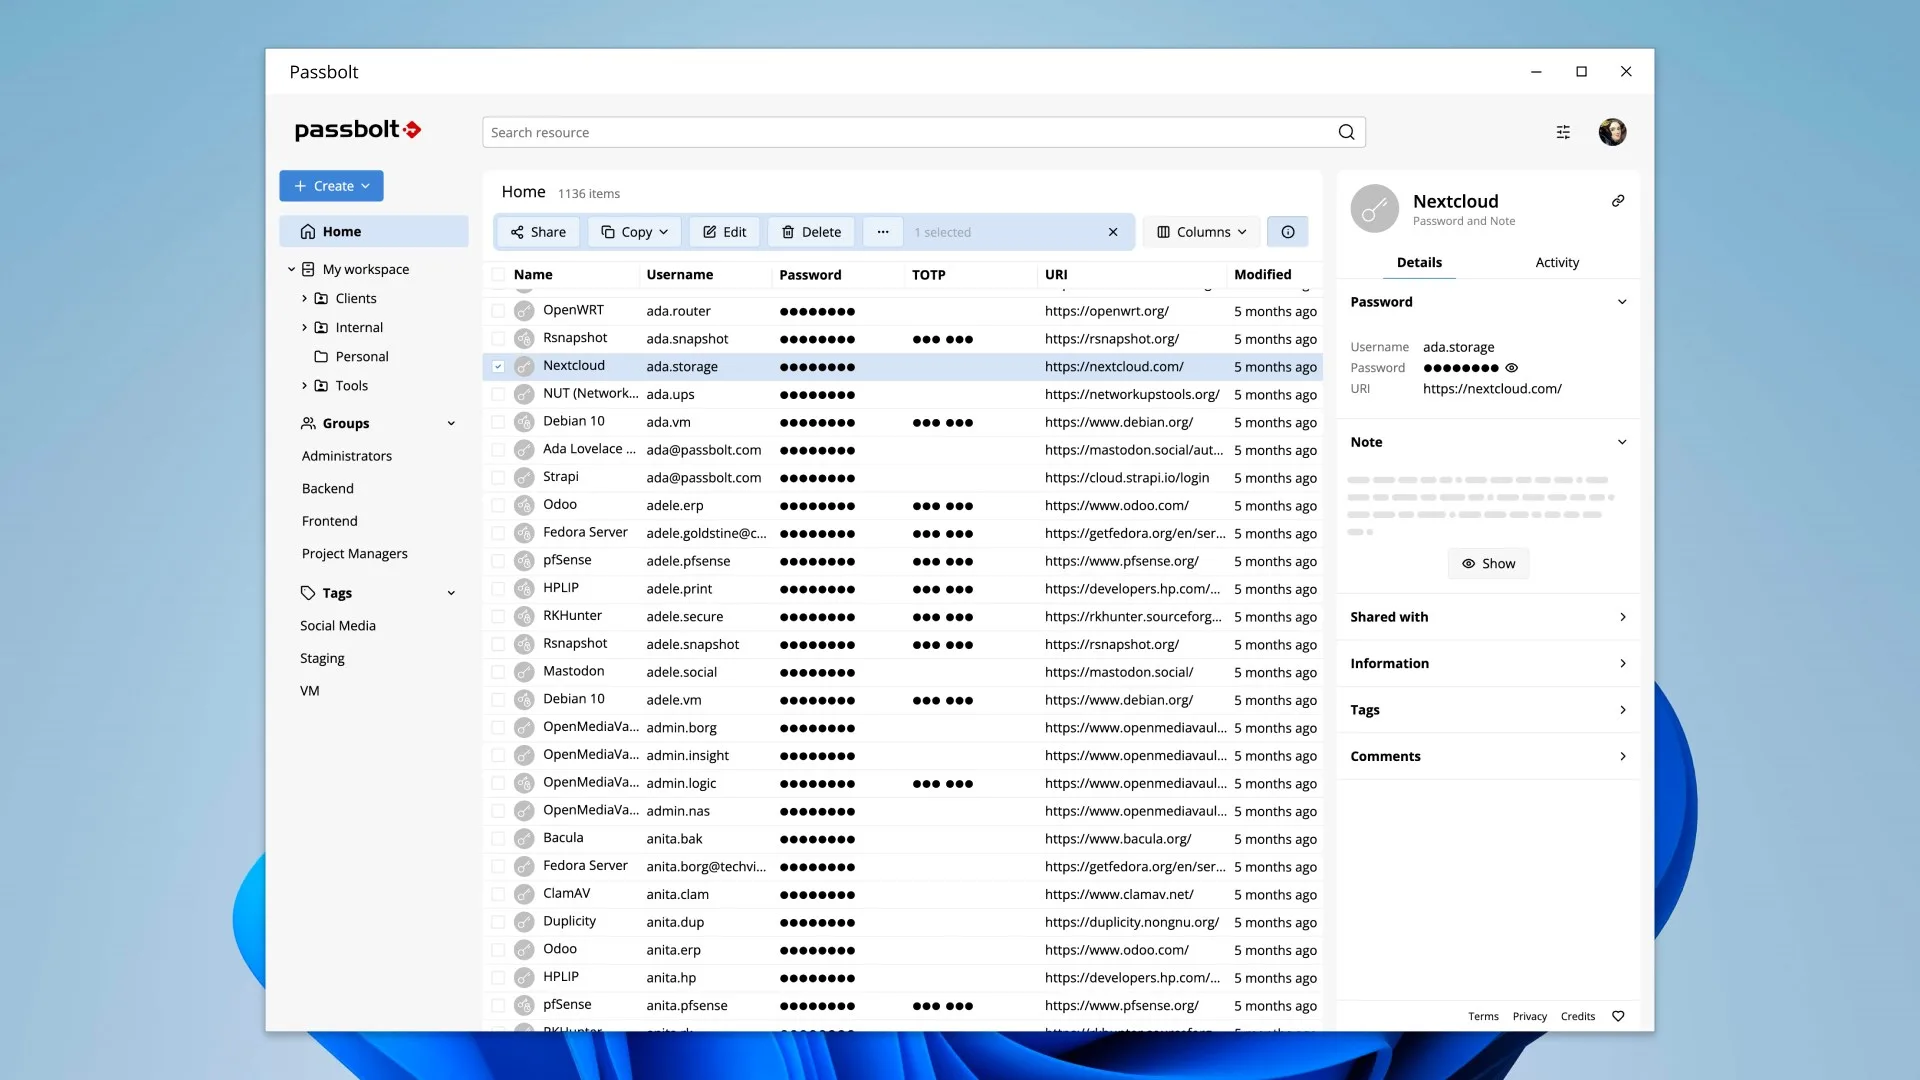Click the TOTP dots in pfSense adele.pfsense row
Image resolution: width=1920 pixels, height=1080 pixels.
942,562
